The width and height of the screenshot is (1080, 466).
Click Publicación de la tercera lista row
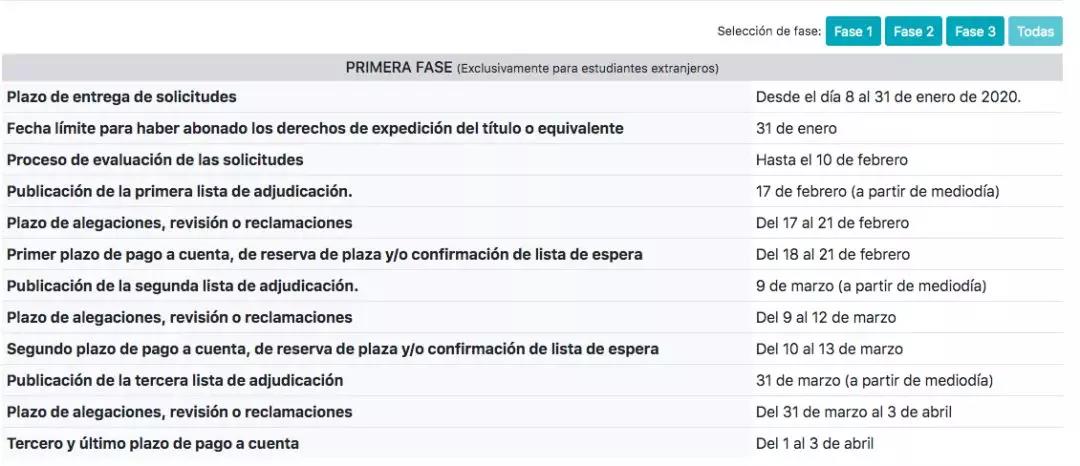click(532, 381)
